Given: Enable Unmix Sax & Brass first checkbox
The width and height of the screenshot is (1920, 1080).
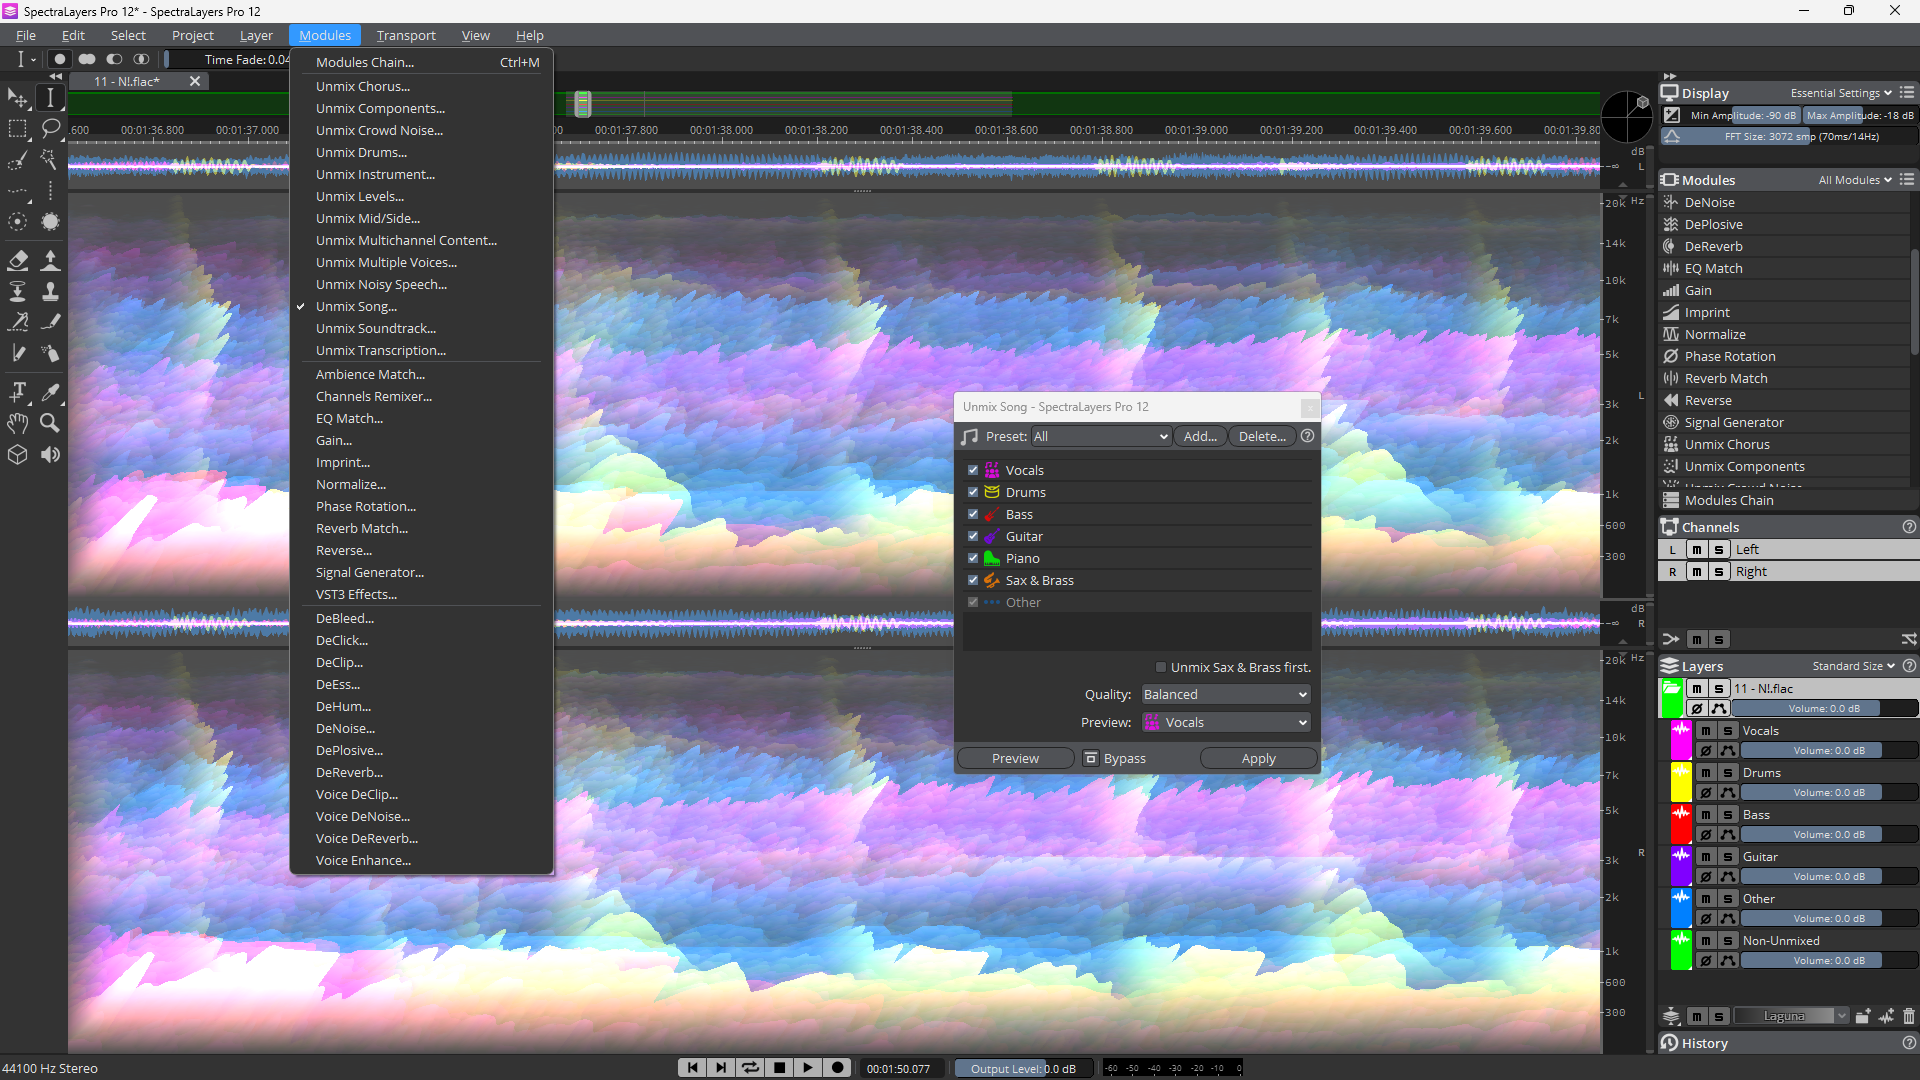Looking at the screenshot, I should (x=1161, y=667).
